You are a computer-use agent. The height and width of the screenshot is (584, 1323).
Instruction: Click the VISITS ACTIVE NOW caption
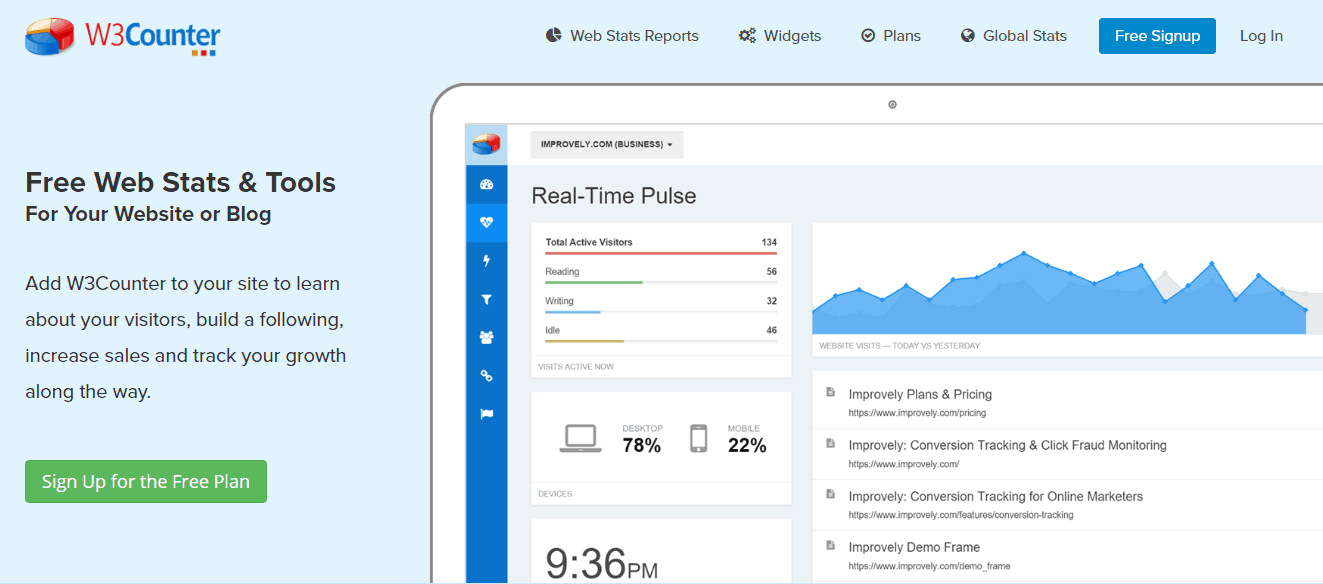(x=576, y=367)
